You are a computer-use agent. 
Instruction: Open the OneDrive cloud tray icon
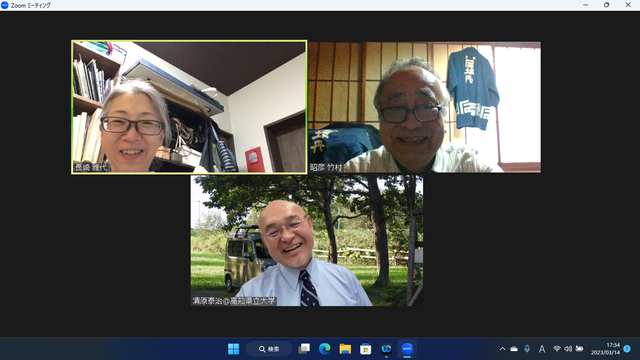coord(514,349)
